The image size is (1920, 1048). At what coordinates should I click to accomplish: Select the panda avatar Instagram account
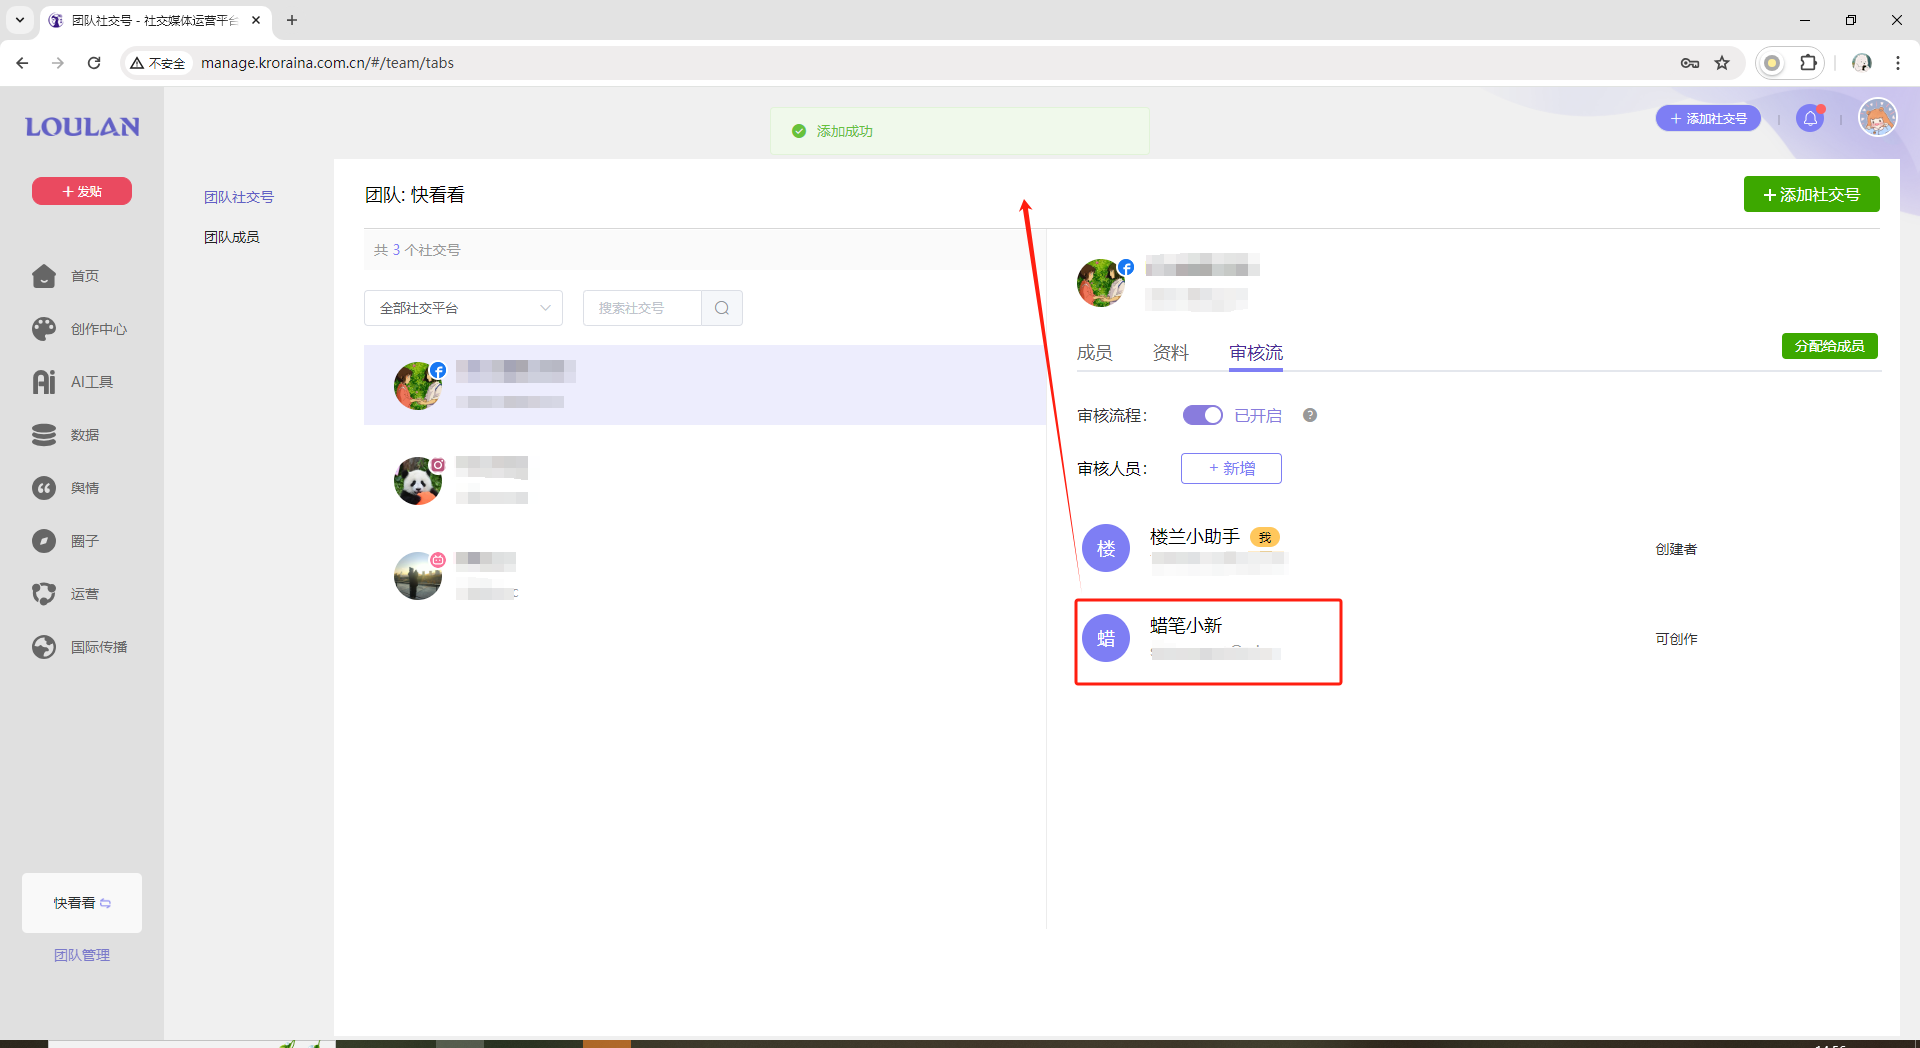coord(418,482)
